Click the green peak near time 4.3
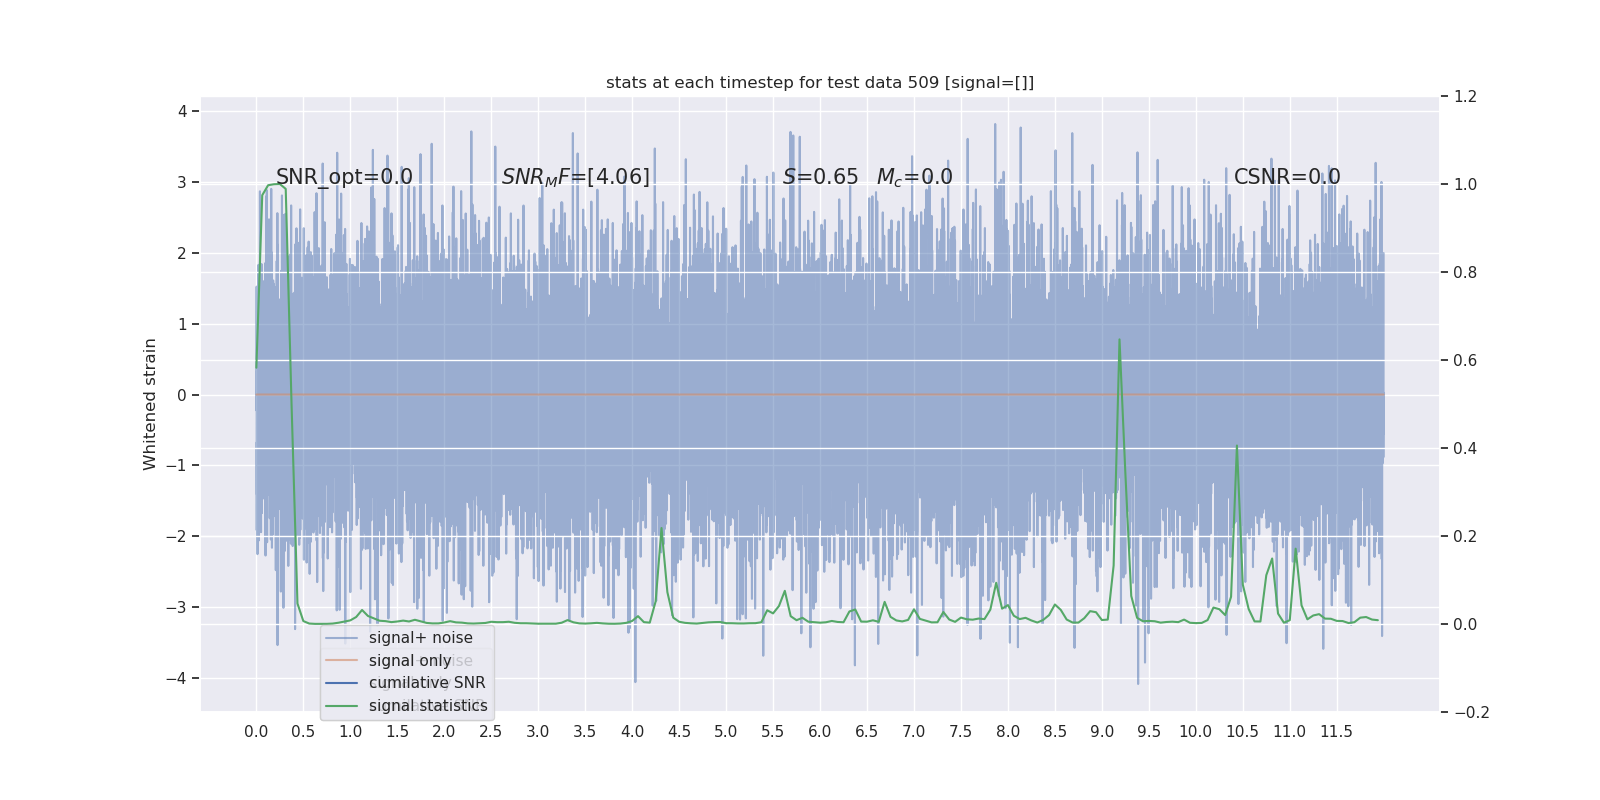The height and width of the screenshot is (800, 1600). tap(662, 528)
